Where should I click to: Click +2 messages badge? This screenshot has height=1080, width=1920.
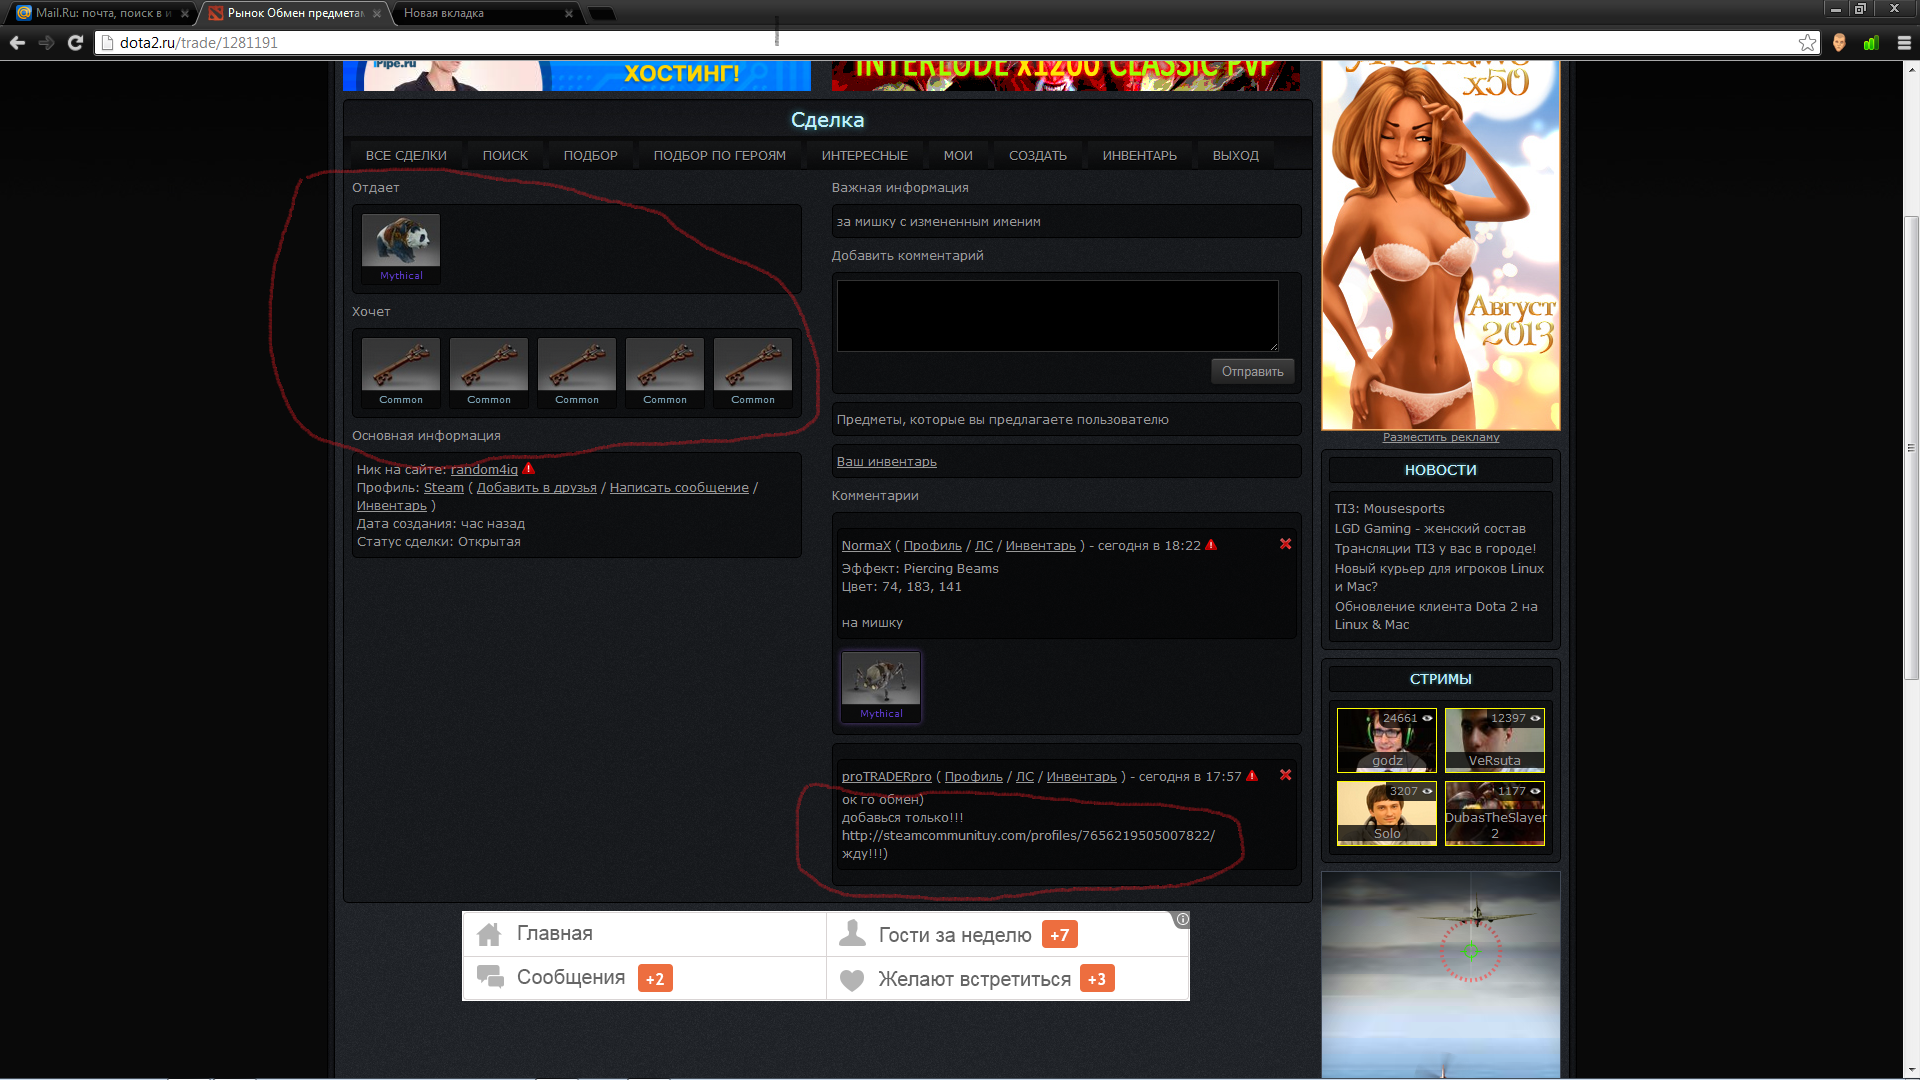655,979
